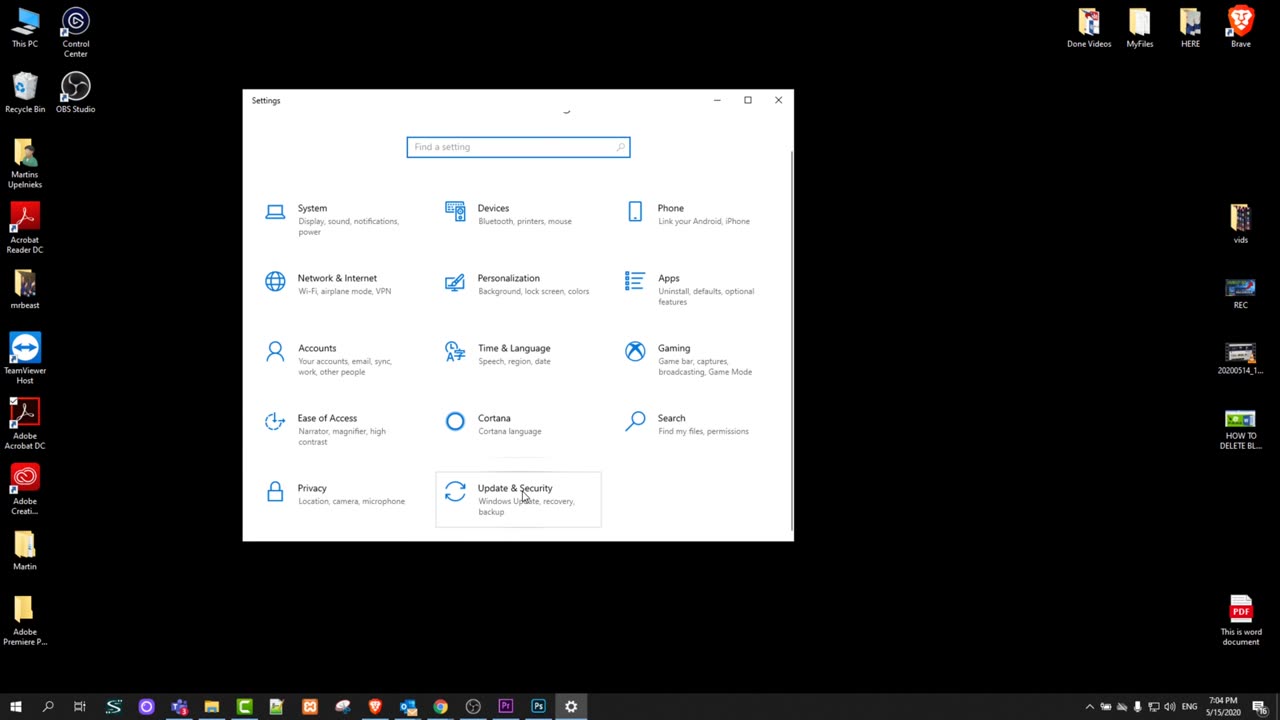Select the Martins Upelnieks desktop folder

25,164
